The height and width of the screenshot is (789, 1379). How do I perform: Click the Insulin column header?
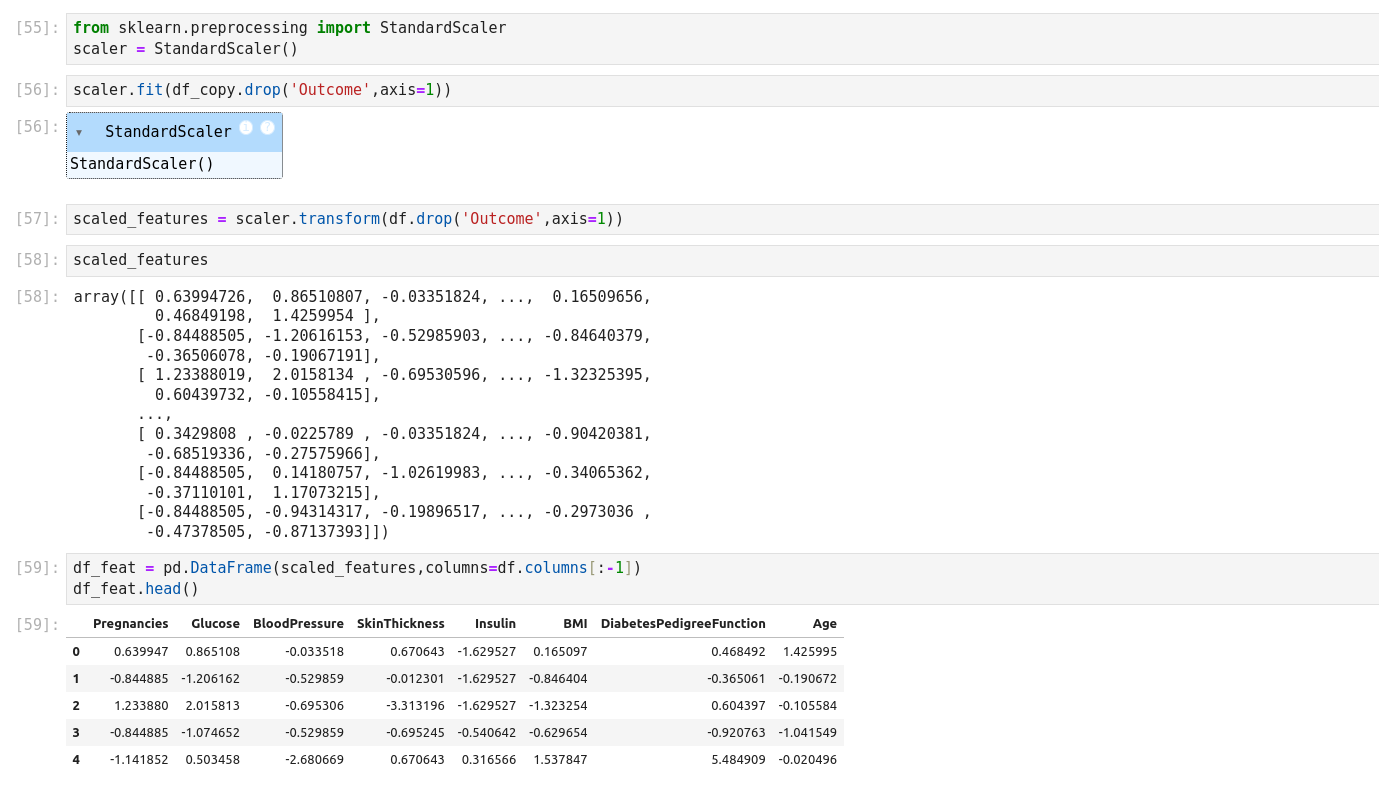point(495,624)
